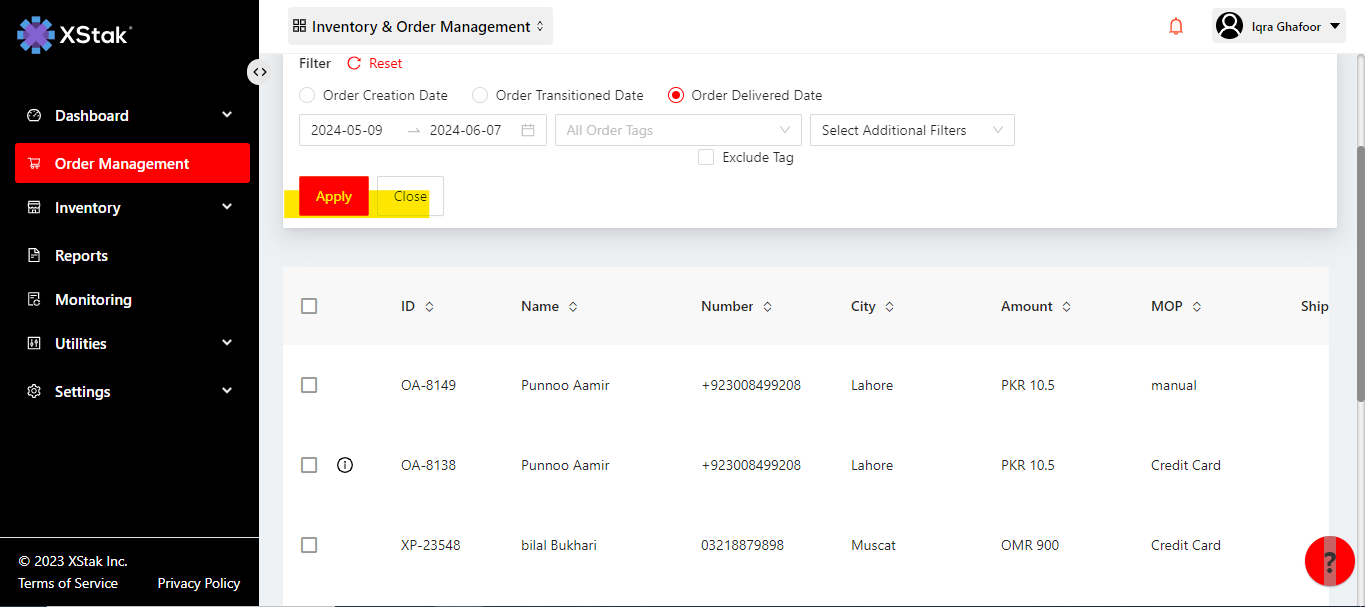Viewport: 1365px width, 607px height.
Task: Click the XStak logo
Action: [x=74, y=35]
